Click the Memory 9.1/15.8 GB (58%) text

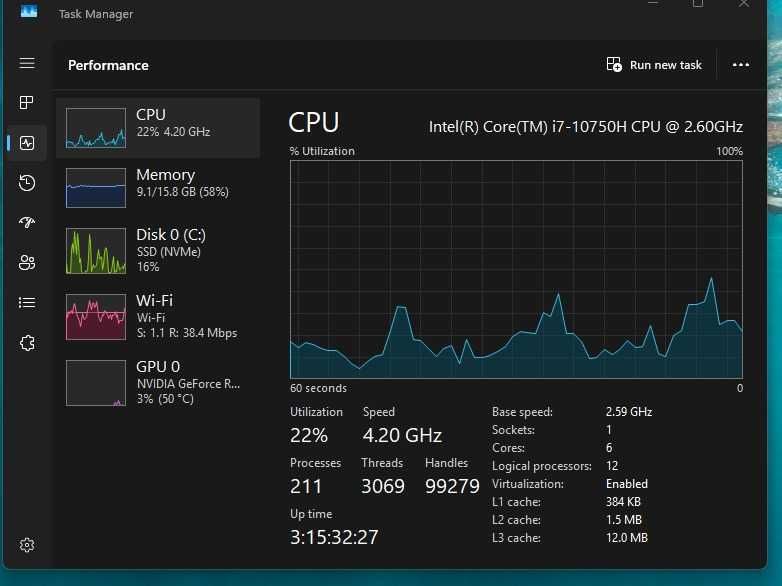183,192
